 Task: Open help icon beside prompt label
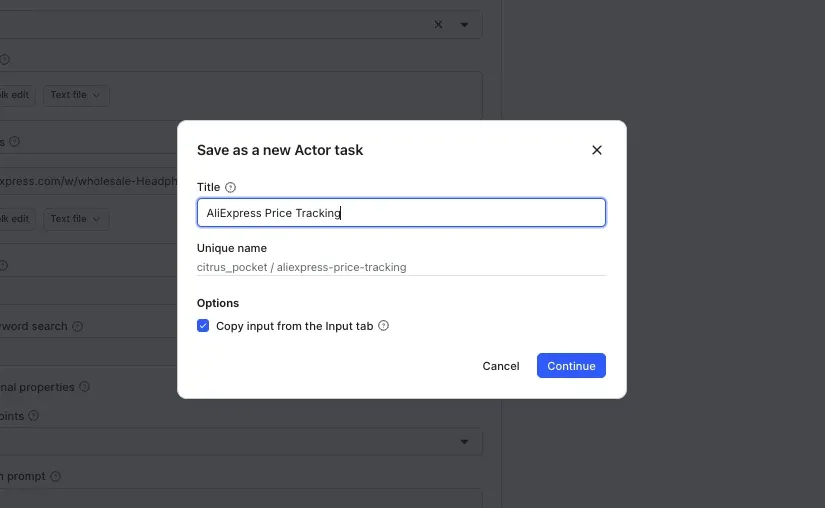point(55,476)
